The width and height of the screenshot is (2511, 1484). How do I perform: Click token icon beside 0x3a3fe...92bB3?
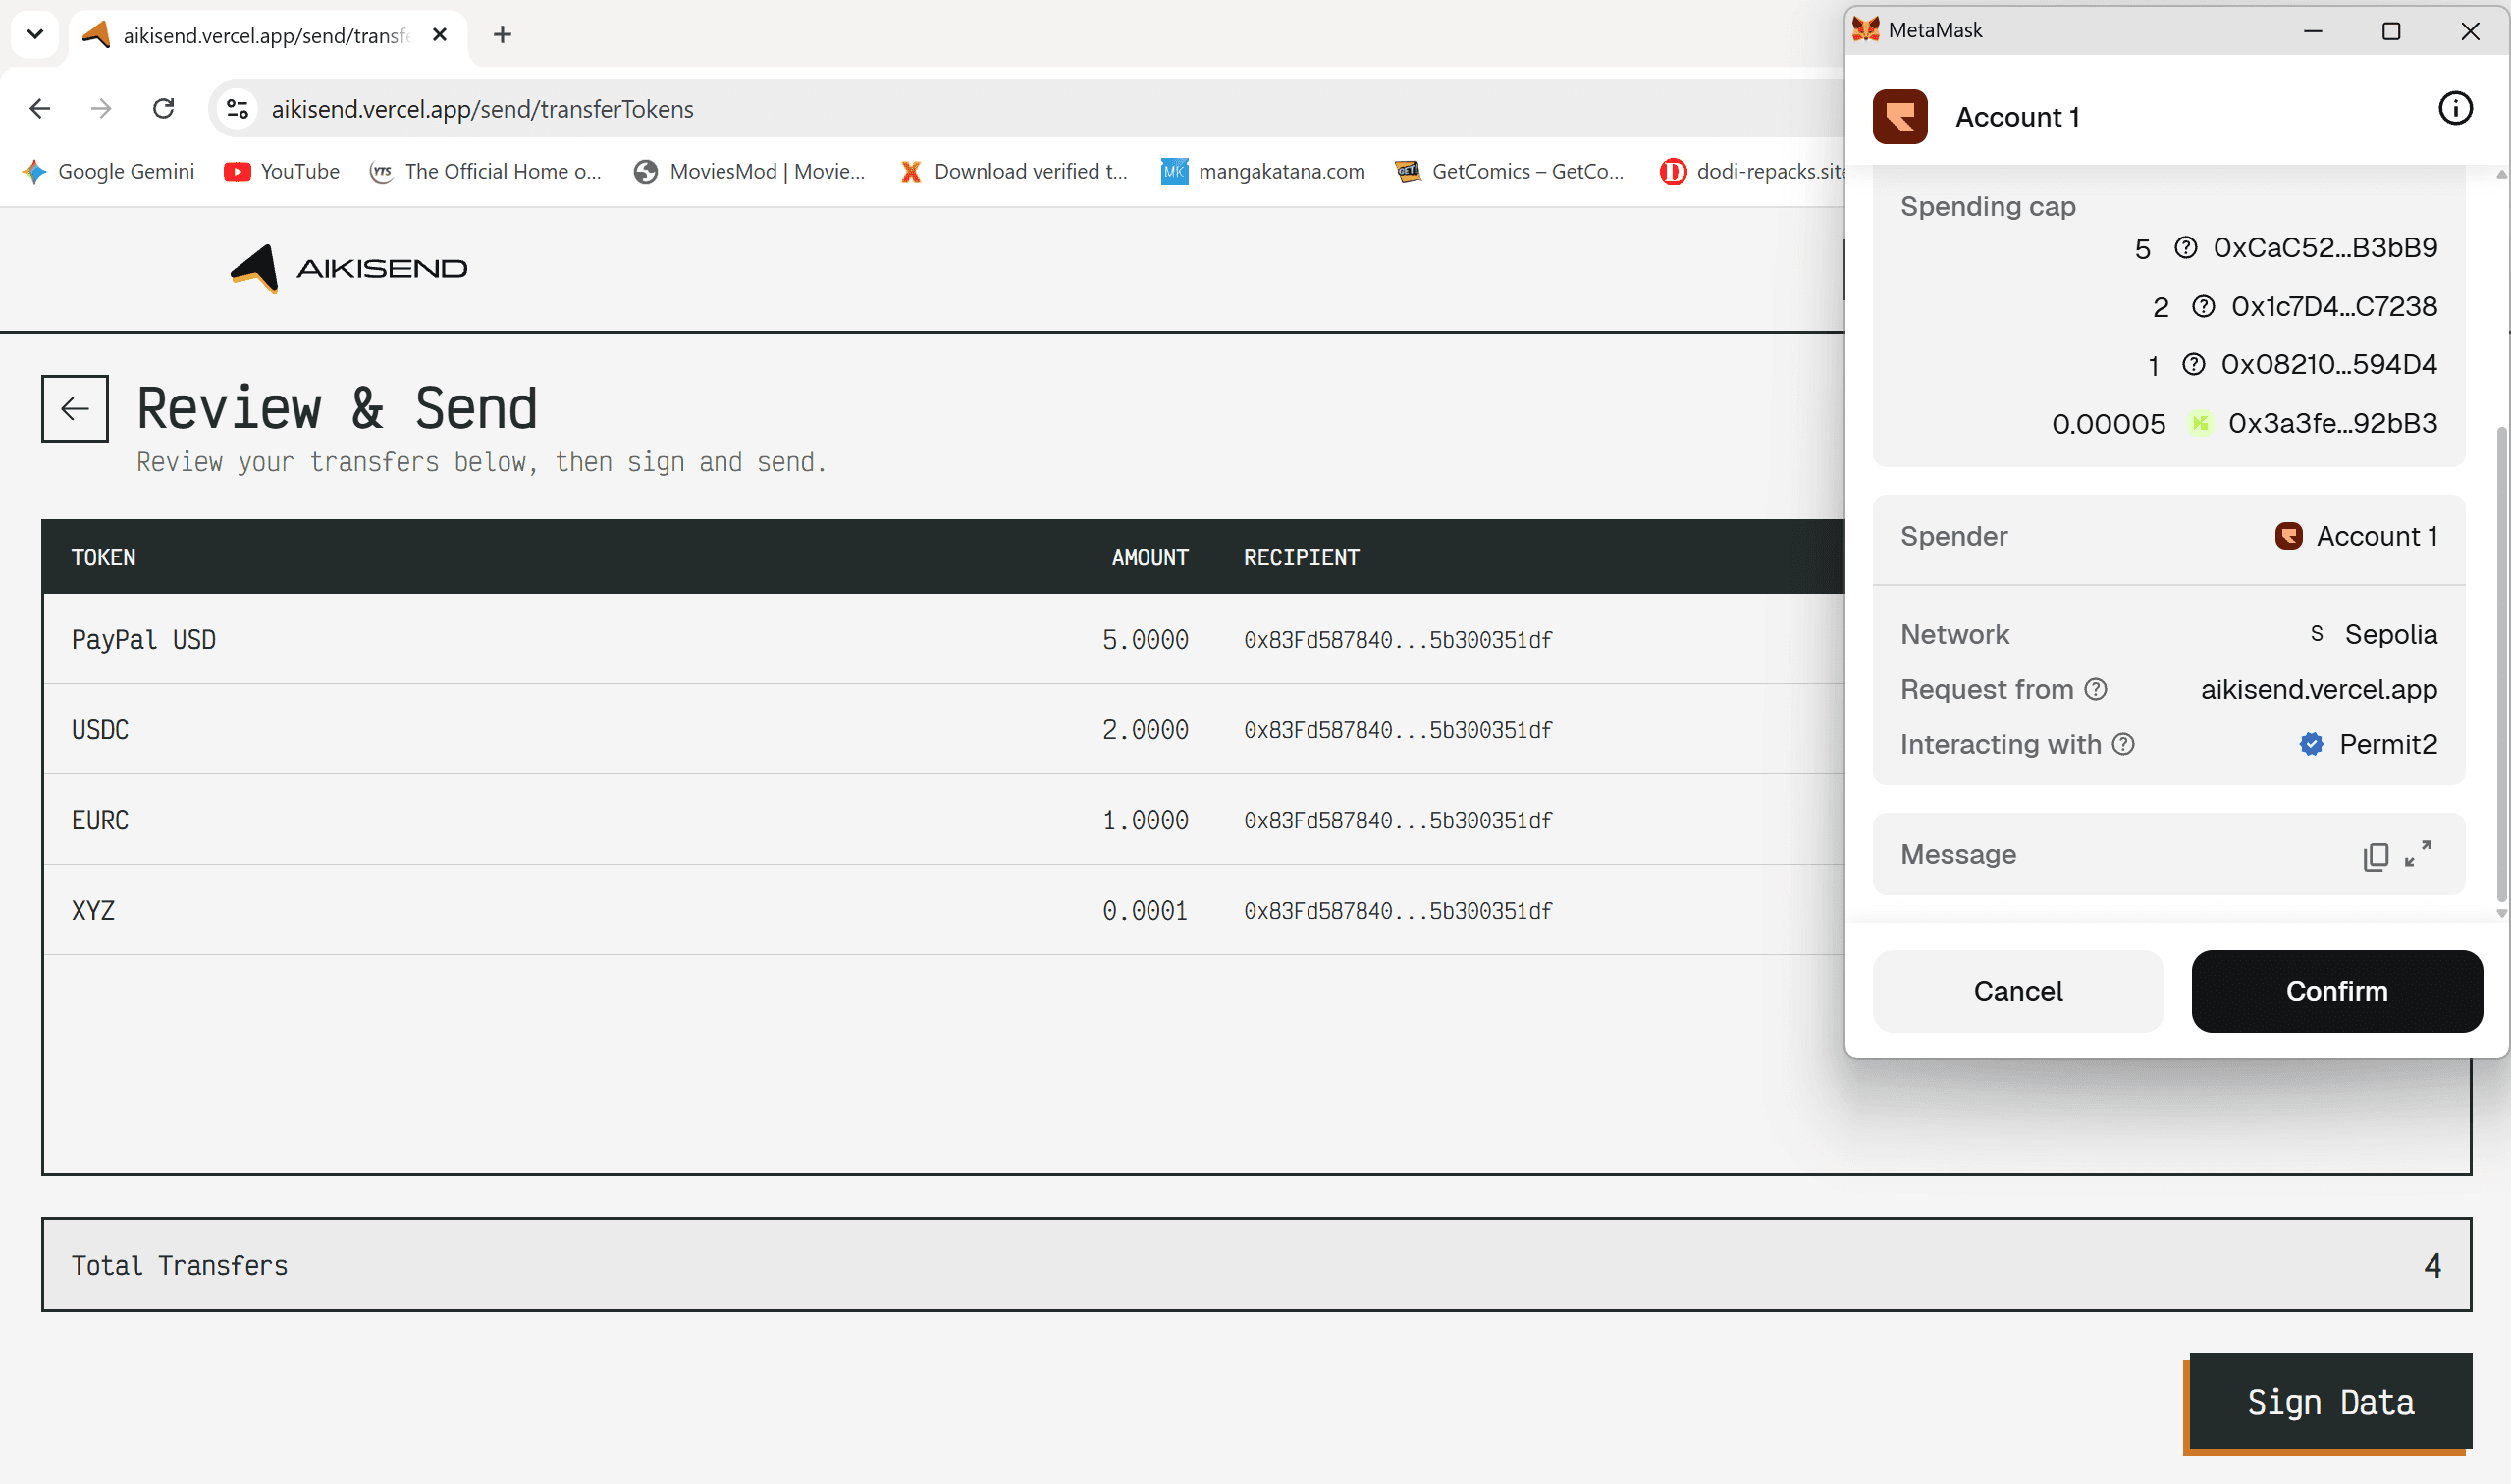click(2199, 423)
